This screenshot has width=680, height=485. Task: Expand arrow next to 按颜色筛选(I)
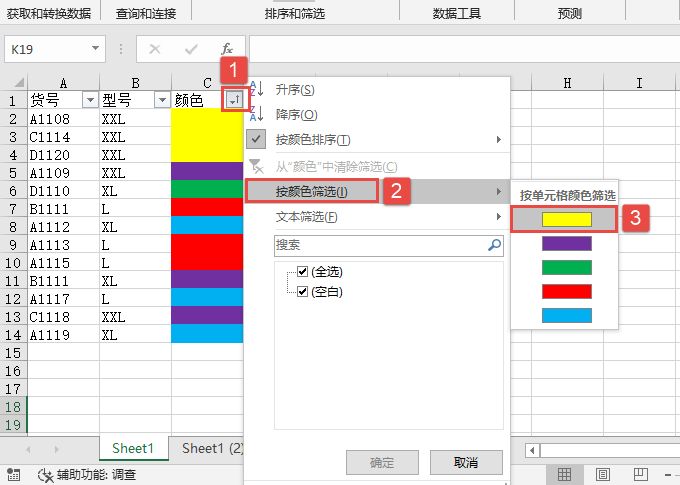click(499, 191)
